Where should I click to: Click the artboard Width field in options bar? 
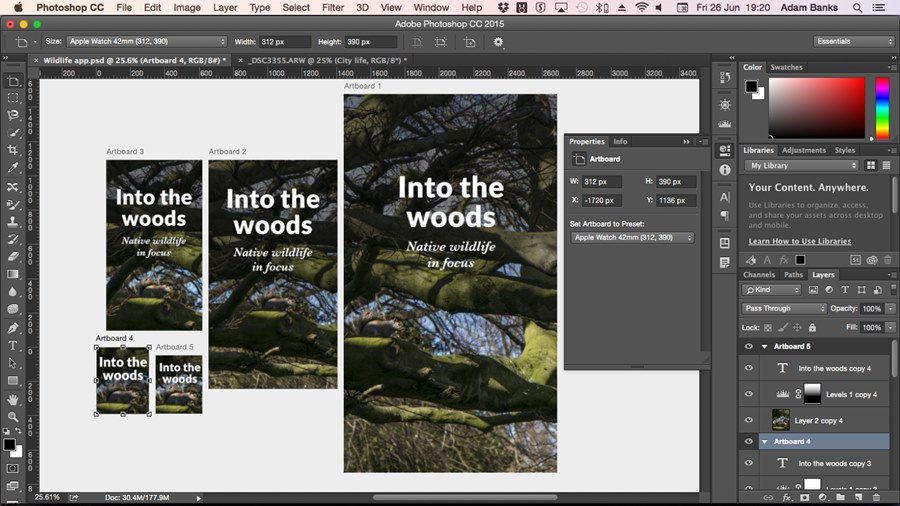[x=287, y=42]
